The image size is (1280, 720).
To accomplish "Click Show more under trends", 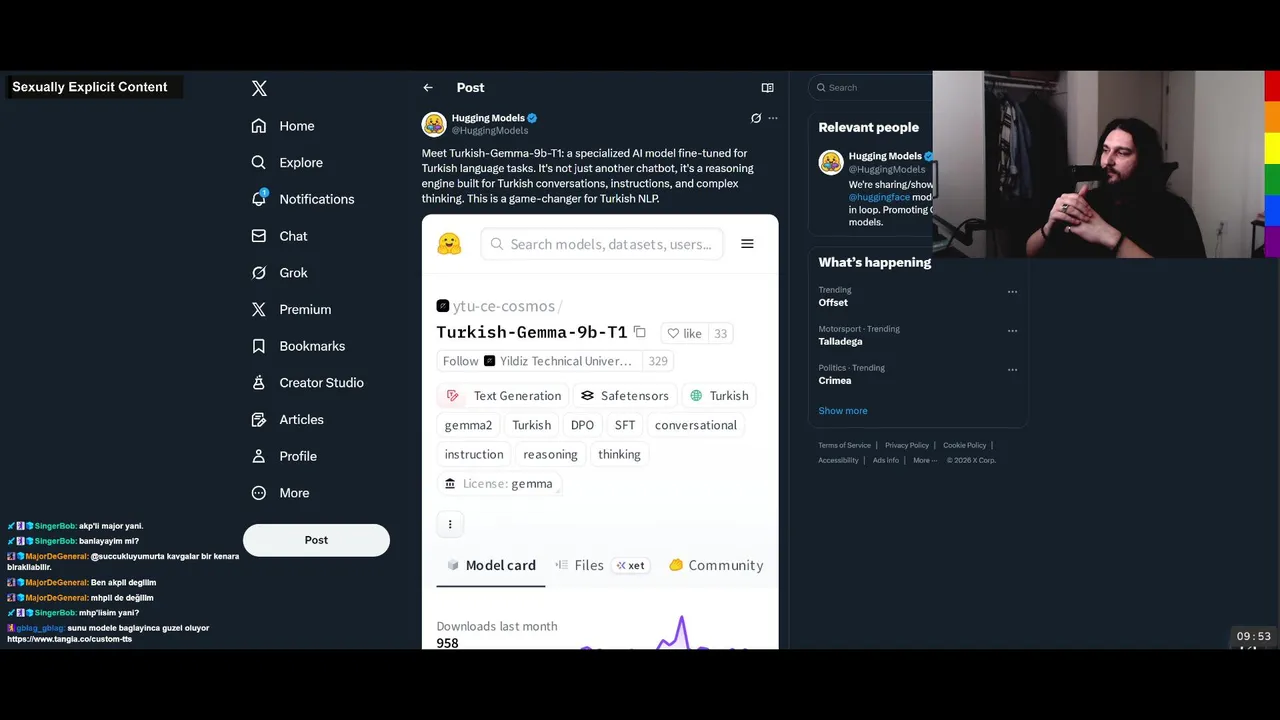I will (843, 411).
